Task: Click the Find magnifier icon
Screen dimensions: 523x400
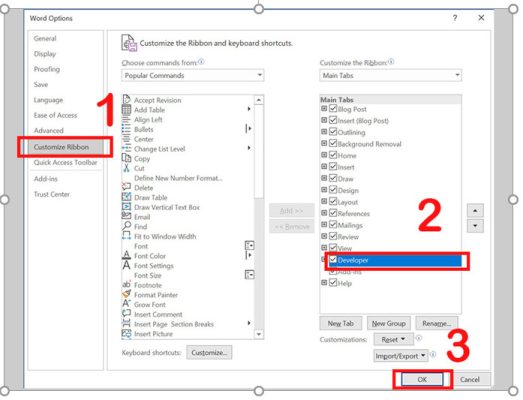Action: [126, 226]
